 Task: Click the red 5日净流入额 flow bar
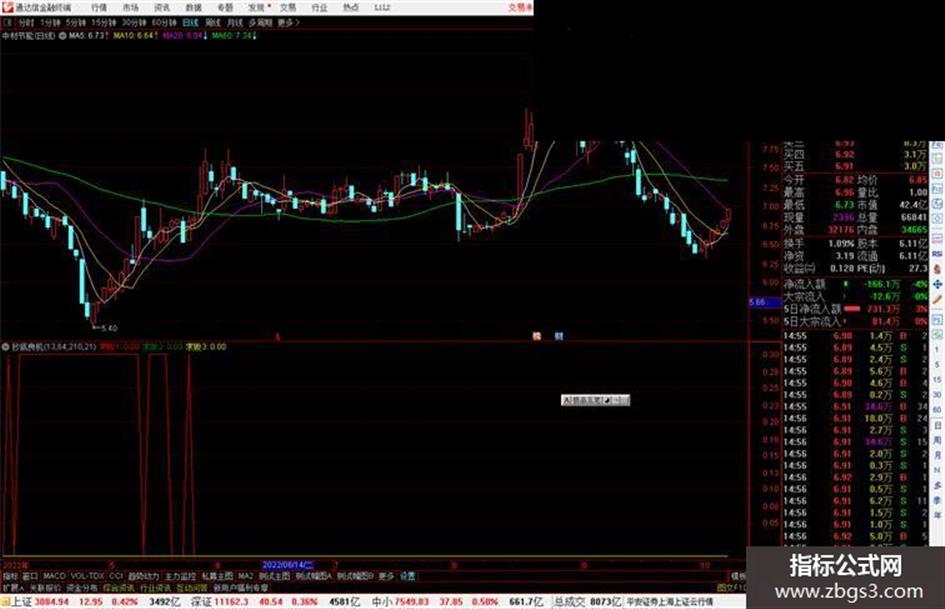pyautogui.click(x=852, y=309)
